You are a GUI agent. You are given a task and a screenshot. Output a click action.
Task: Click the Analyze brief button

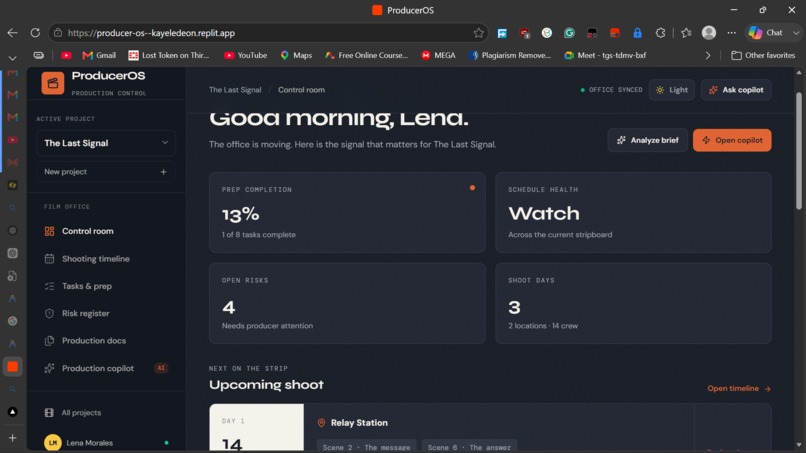(x=648, y=140)
